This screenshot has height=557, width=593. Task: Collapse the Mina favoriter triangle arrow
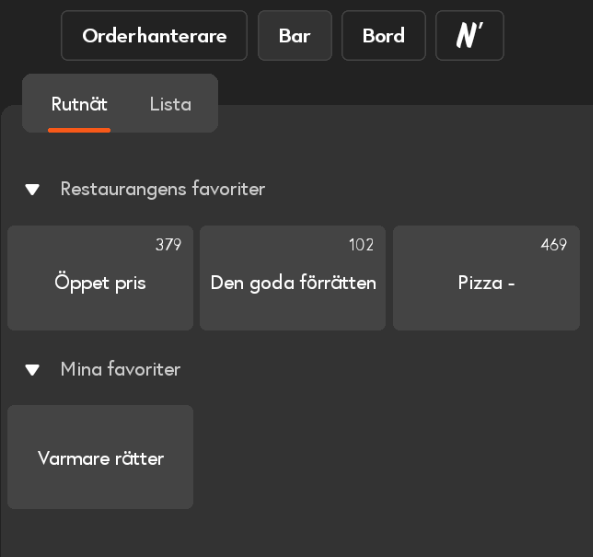[32, 369]
